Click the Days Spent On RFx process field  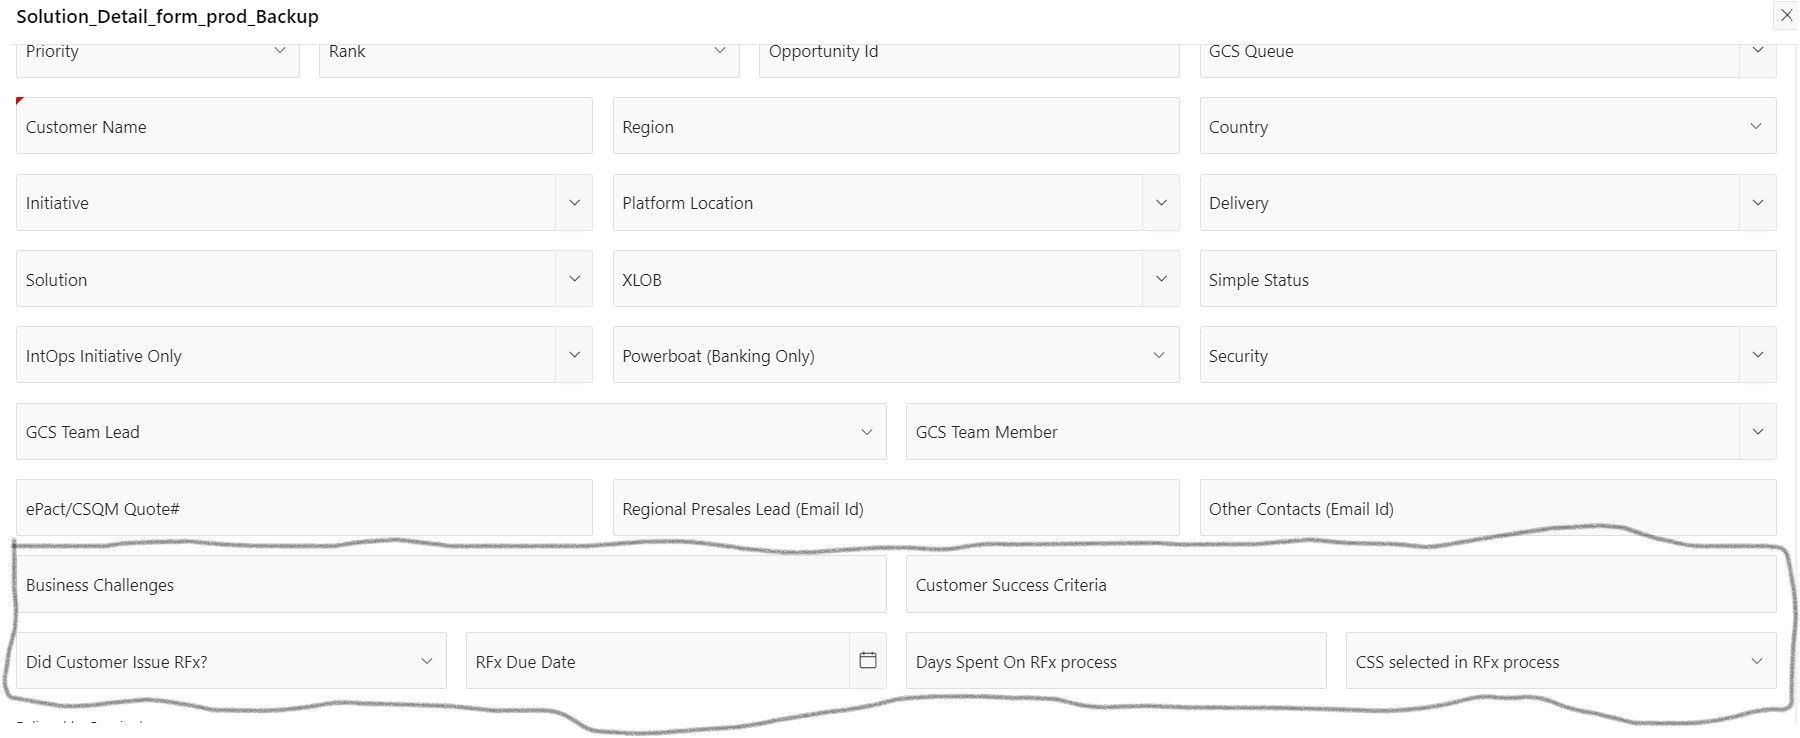click(1113, 660)
